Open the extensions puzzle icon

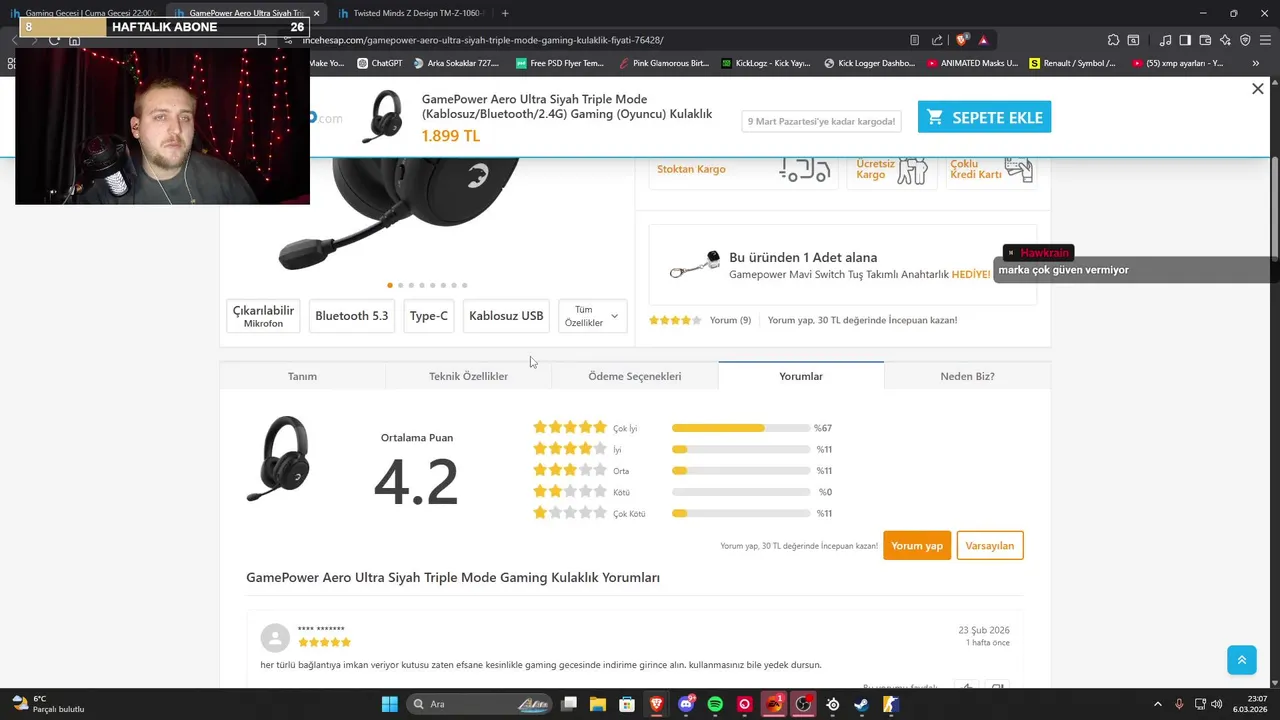coord(1113,40)
